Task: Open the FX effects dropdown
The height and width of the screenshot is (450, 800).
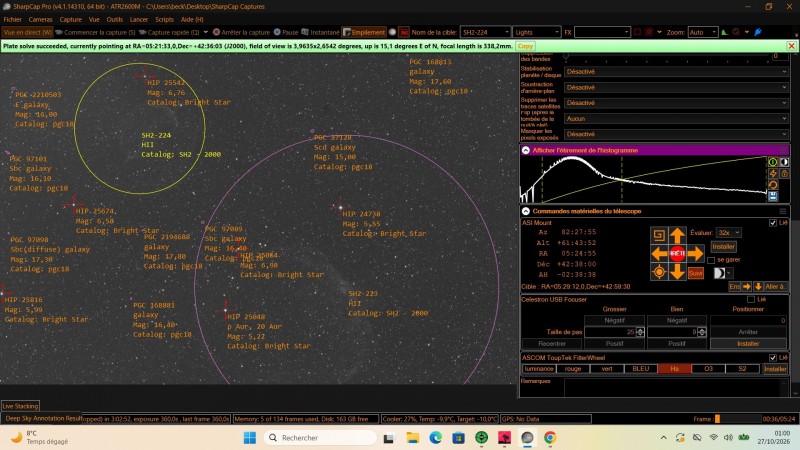Action: pos(602,32)
